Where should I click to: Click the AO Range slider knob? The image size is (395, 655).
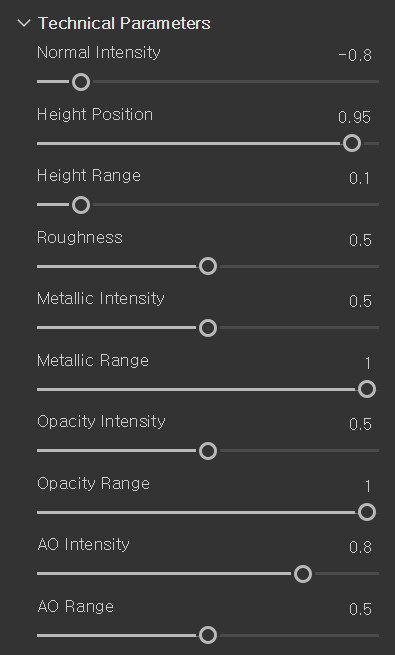coord(208,635)
